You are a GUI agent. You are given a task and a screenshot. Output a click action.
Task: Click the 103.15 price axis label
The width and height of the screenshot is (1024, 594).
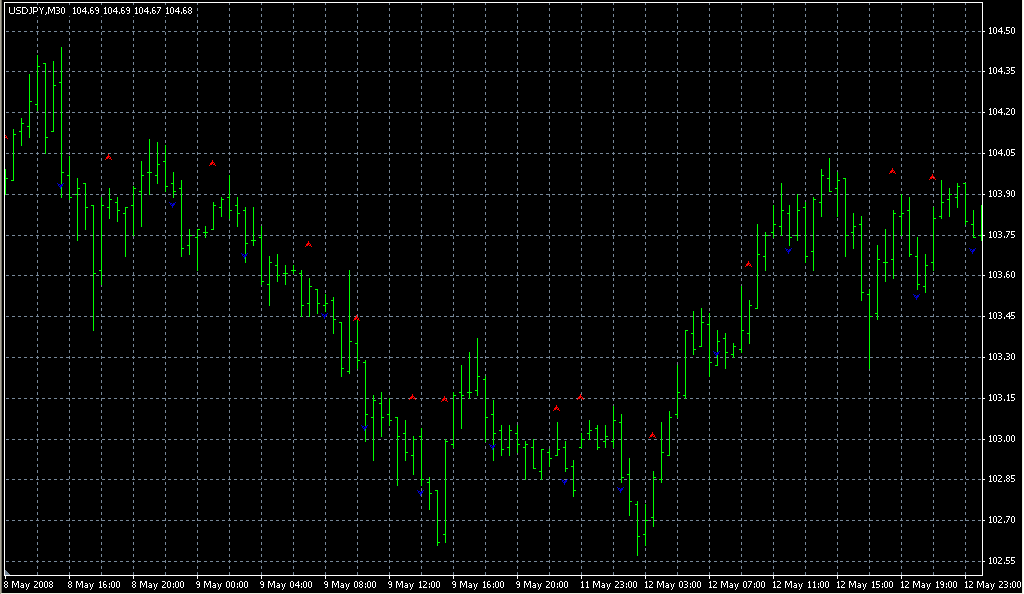pyautogui.click(x=1001, y=398)
